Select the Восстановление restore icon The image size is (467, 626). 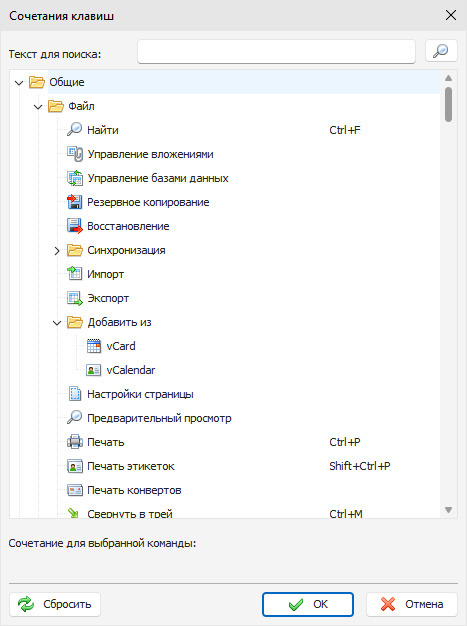pos(75,226)
